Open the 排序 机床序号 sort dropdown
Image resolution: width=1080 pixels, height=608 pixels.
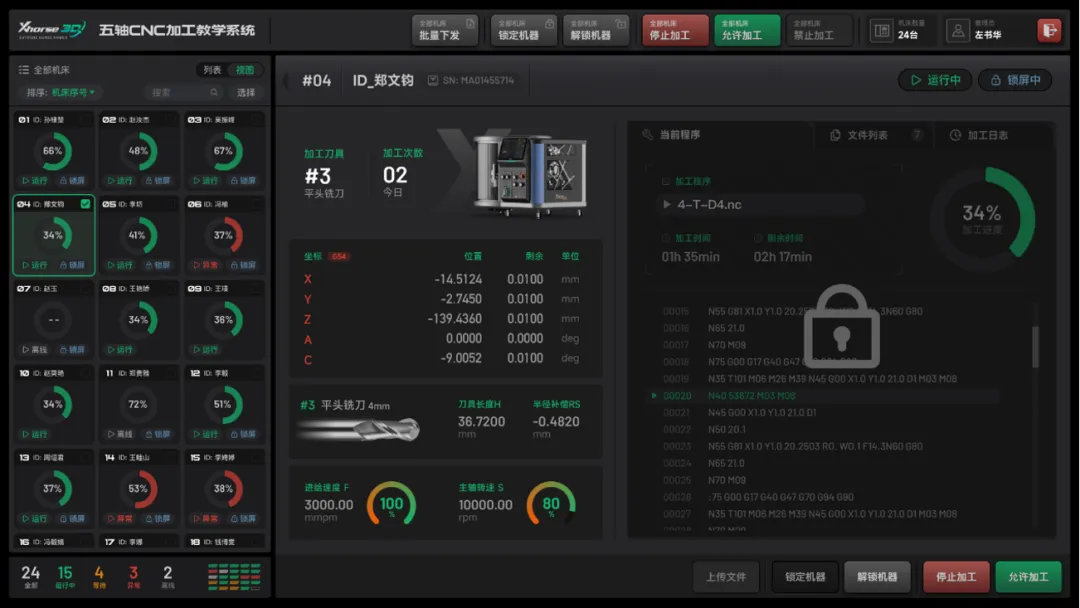[x=61, y=92]
